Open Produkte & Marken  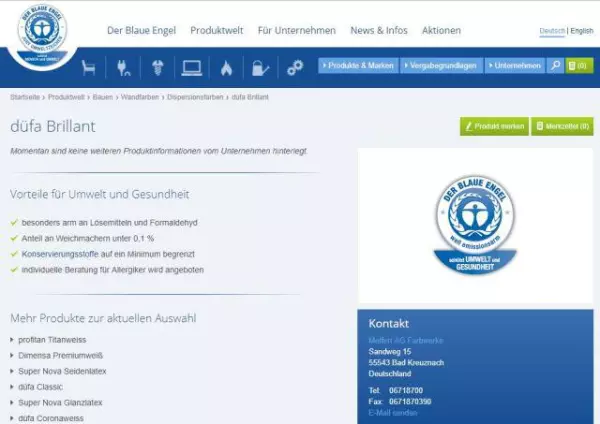point(358,65)
